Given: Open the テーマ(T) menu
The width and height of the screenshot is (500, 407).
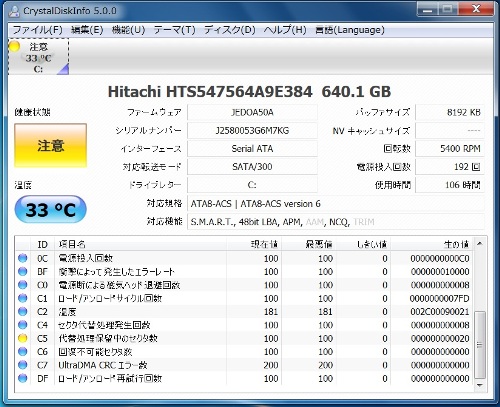Looking at the screenshot, I should (x=174, y=30).
